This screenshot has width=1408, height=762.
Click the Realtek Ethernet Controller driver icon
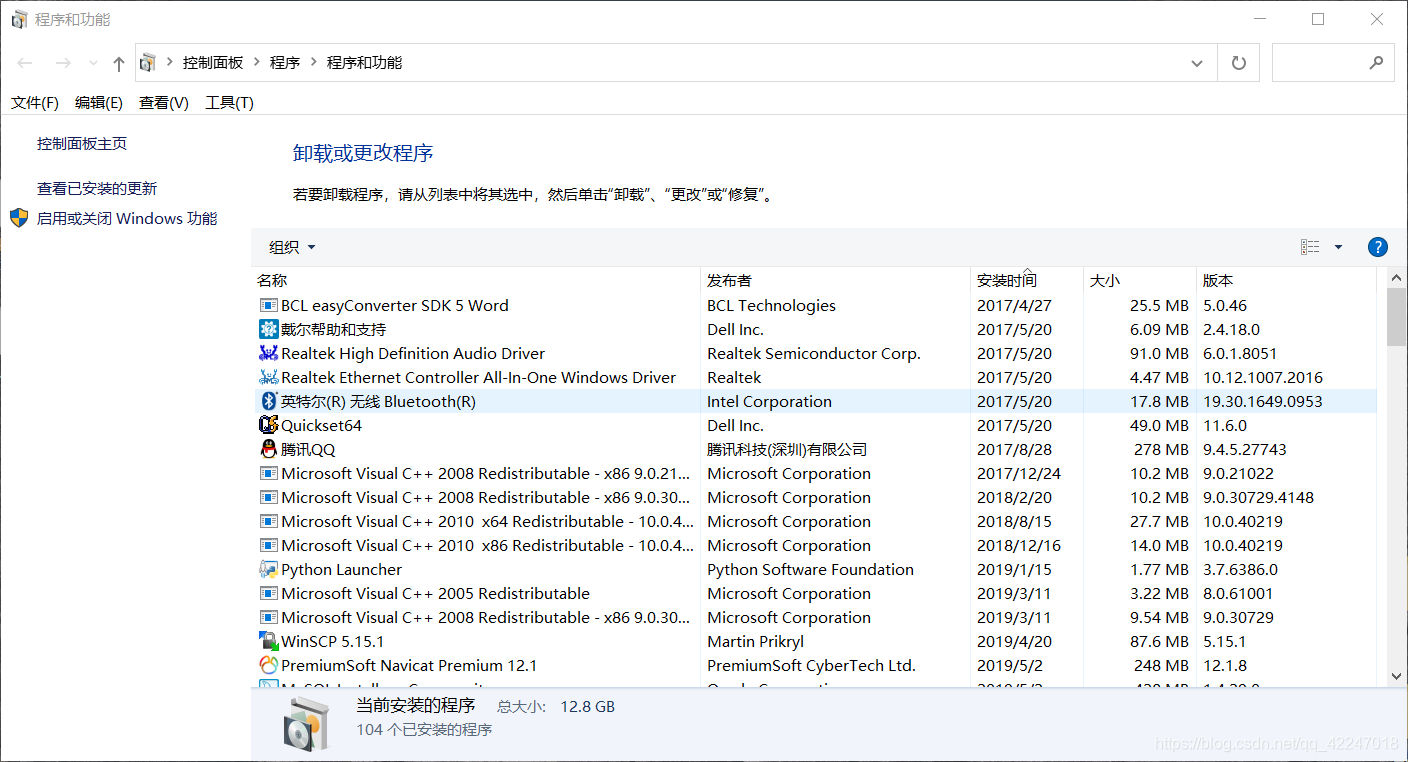(x=268, y=378)
